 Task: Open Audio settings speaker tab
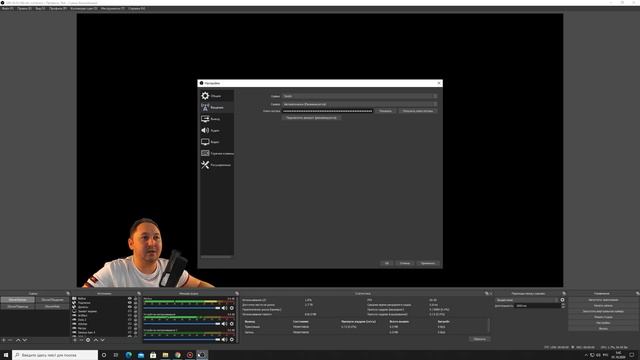(x=216, y=130)
